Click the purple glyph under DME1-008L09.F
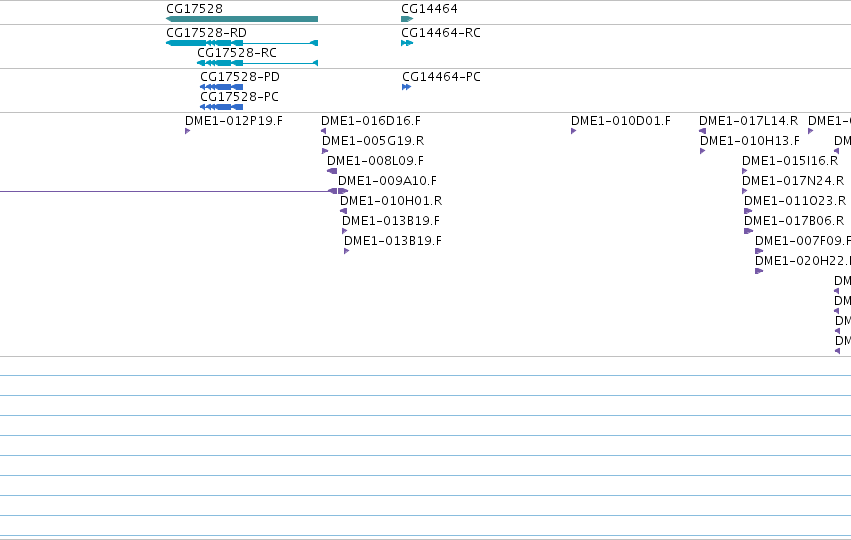 pos(332,171)
